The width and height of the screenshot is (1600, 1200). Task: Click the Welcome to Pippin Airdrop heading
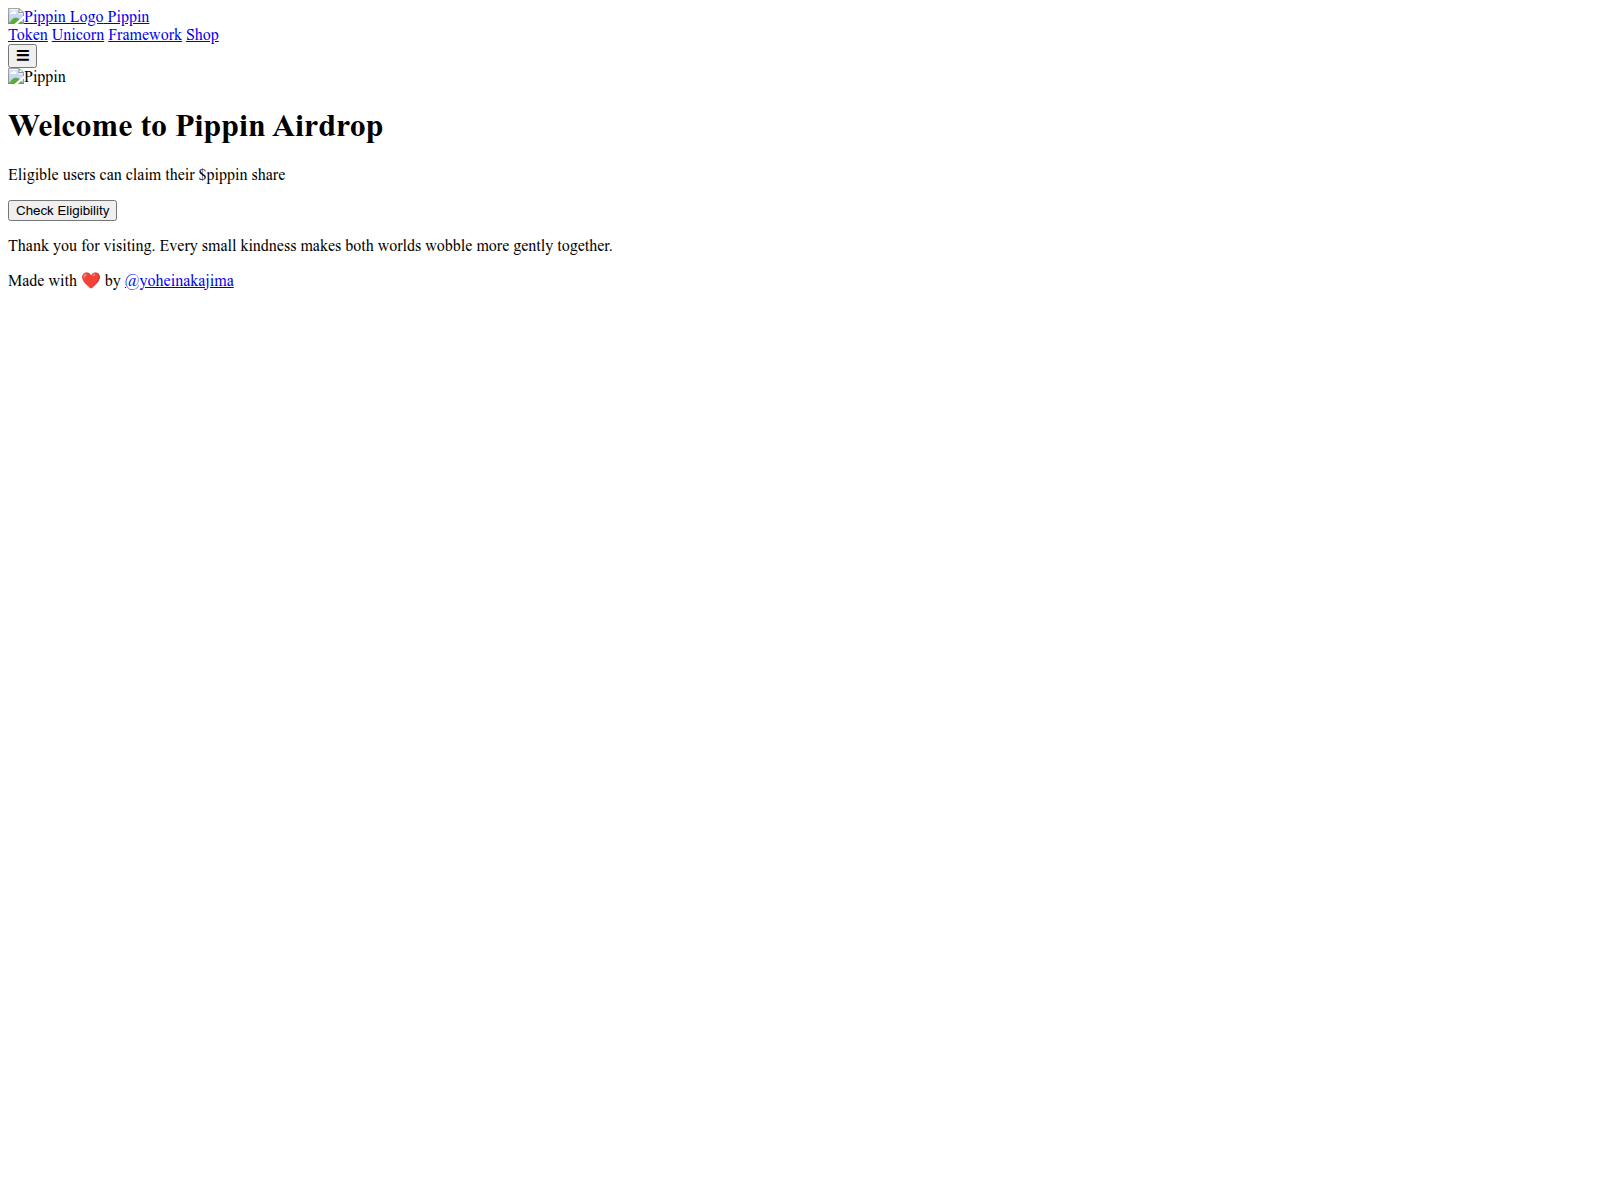point(195,126)
